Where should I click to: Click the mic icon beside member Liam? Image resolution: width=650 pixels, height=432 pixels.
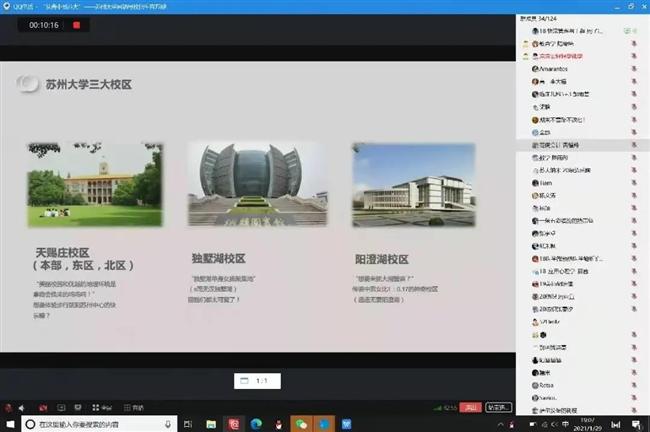pyautogui.click(x=634, y=183)
